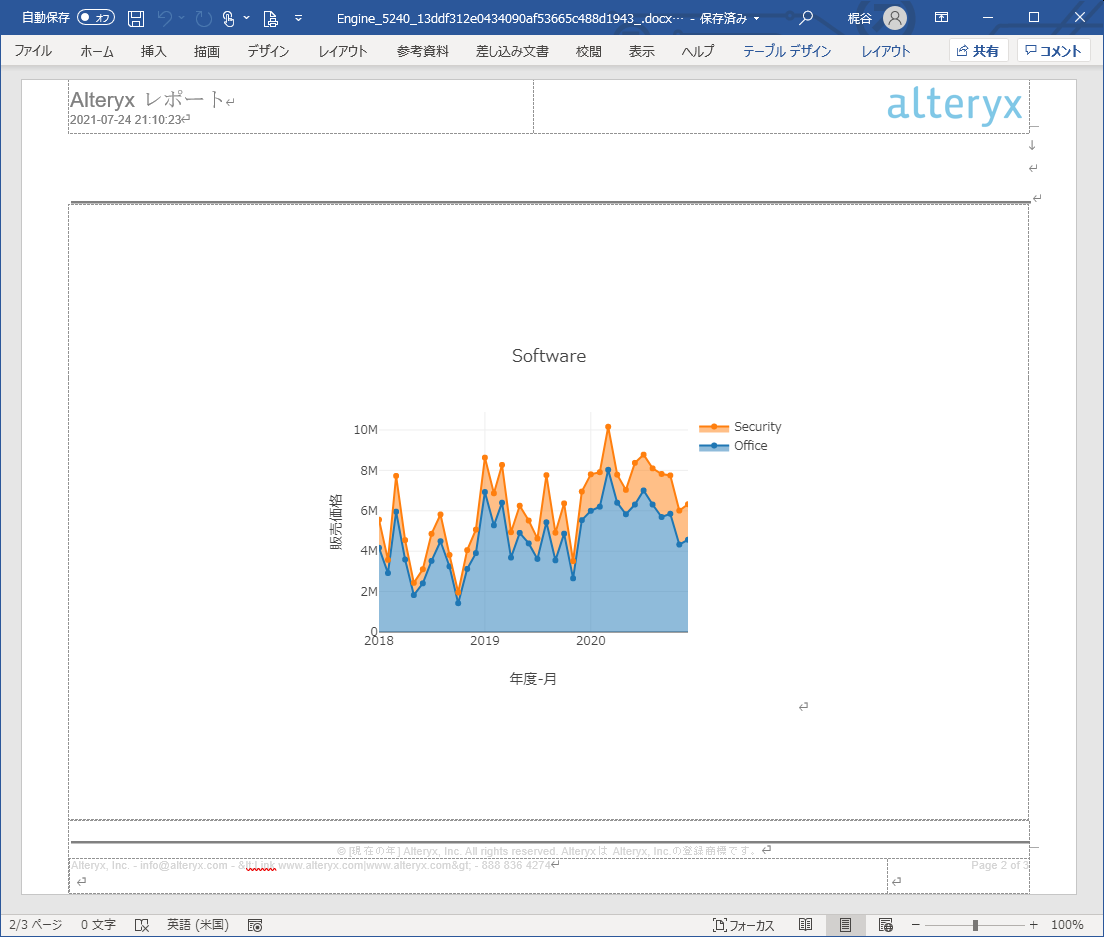The height and width of the screenshot is (937, 1104).
Task: Open the user account avatar icon
Action: point(895,18)
